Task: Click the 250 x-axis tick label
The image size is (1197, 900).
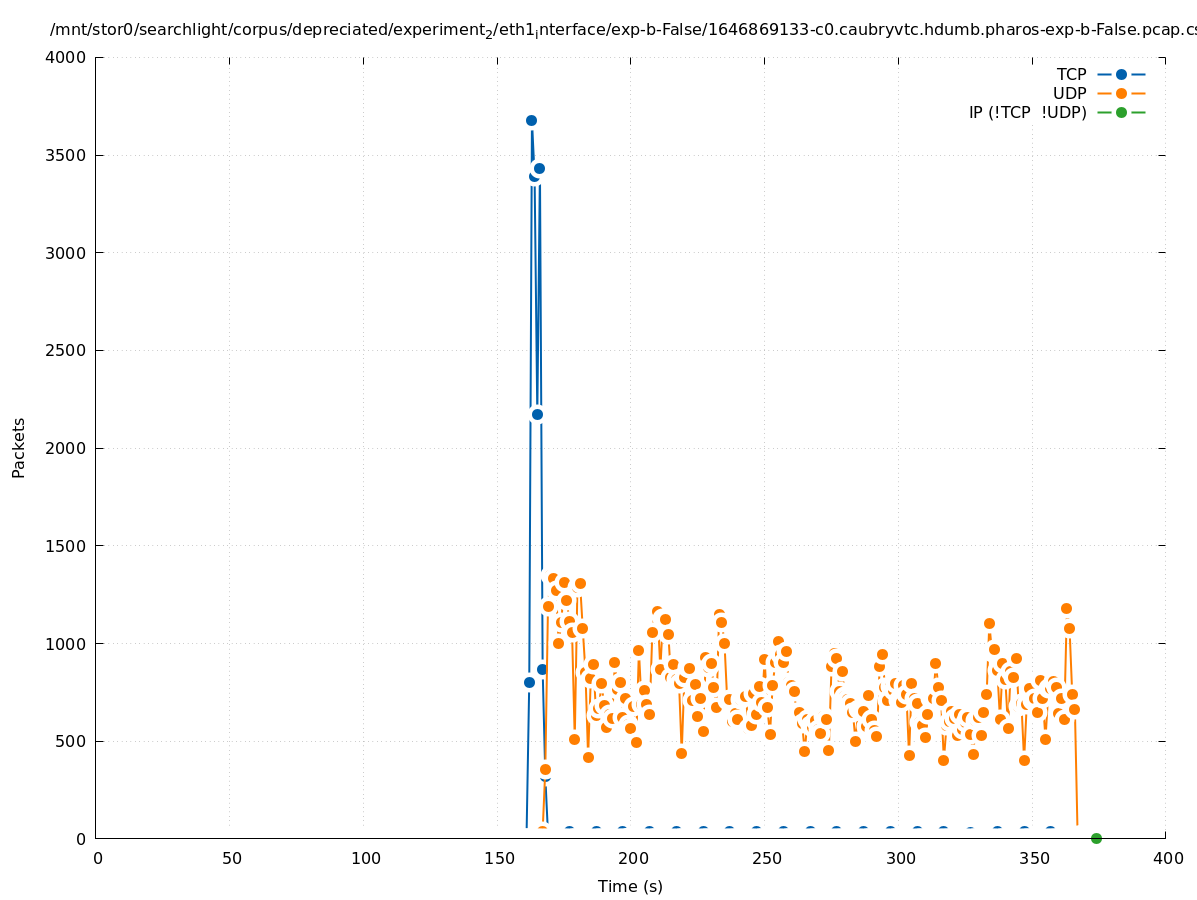Action: pos(766,858)
